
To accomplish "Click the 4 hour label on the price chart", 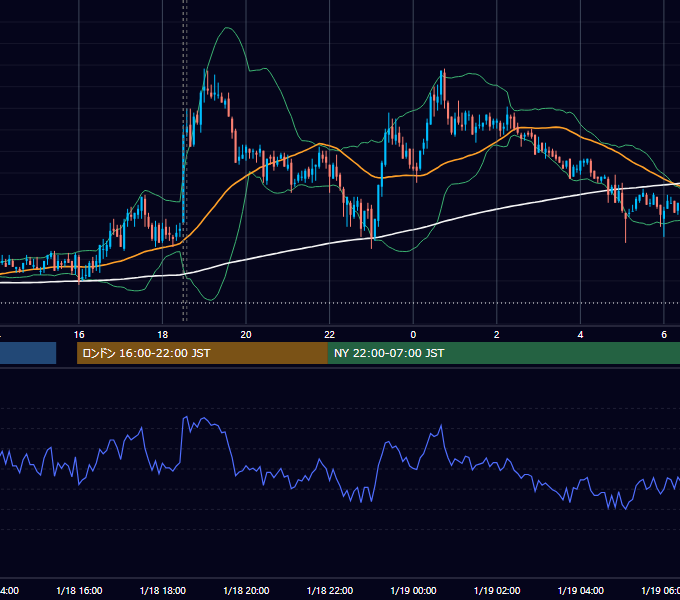I will click(580, 335).
